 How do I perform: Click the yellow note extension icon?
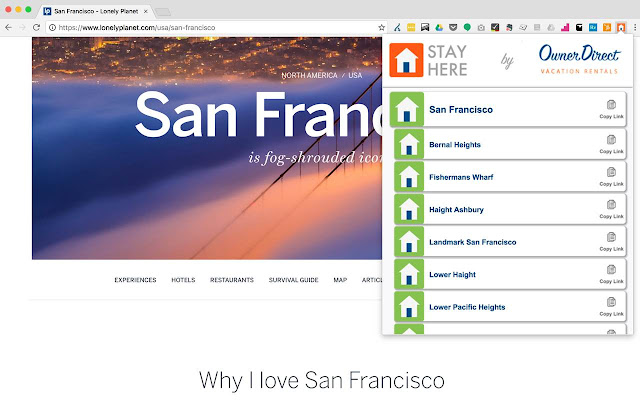(x=411, y=27)
